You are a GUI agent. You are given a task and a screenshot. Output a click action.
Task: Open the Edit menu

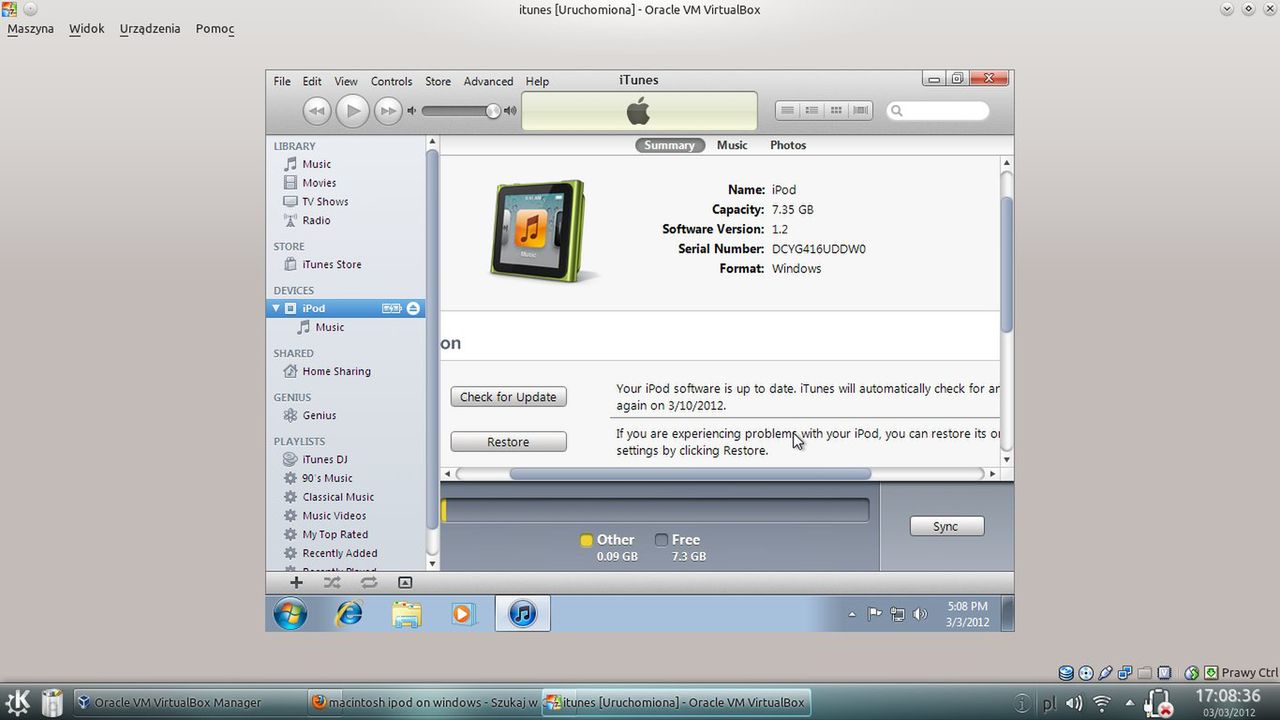312,81
